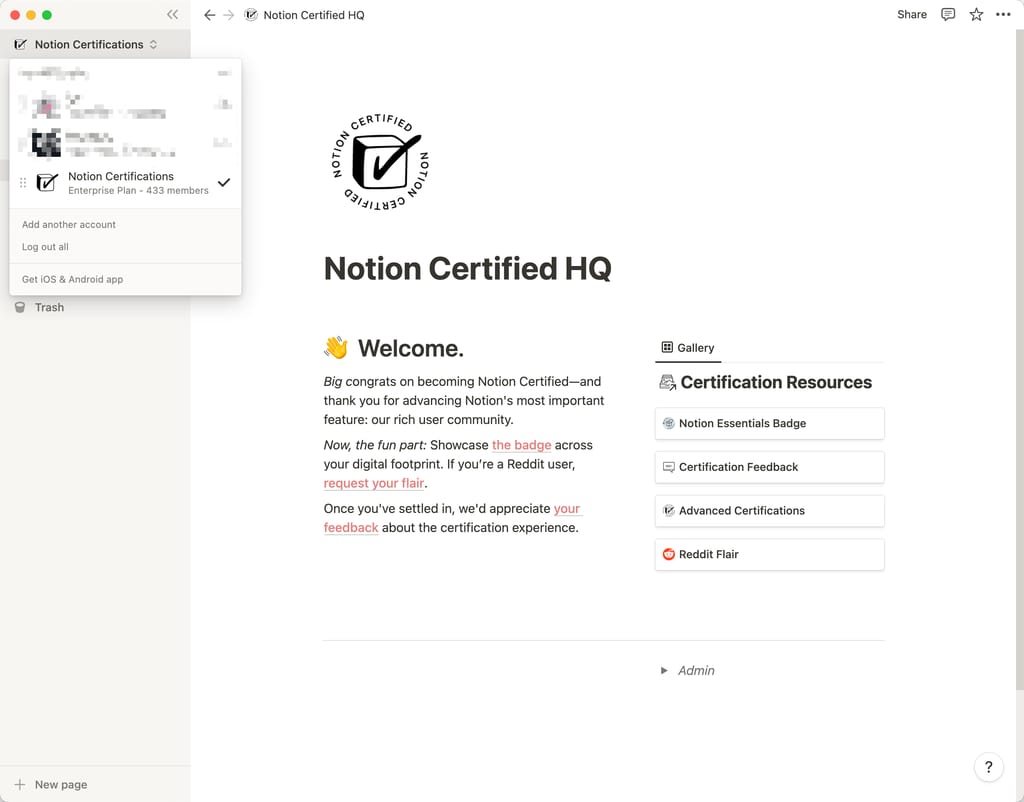The image size is (1024, 802).
Task: Click the Share button
Action: click(x=912, y=14)
